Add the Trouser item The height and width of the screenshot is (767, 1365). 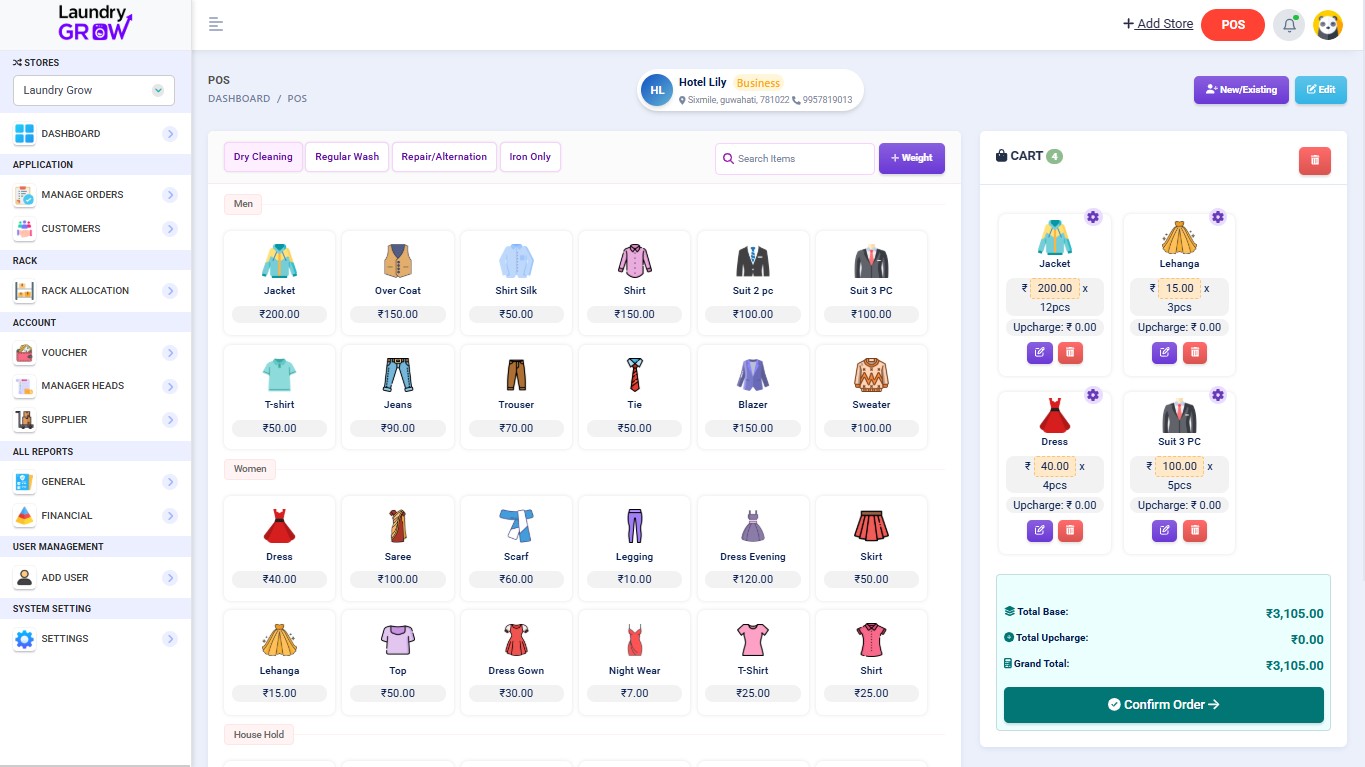(516, 397)
